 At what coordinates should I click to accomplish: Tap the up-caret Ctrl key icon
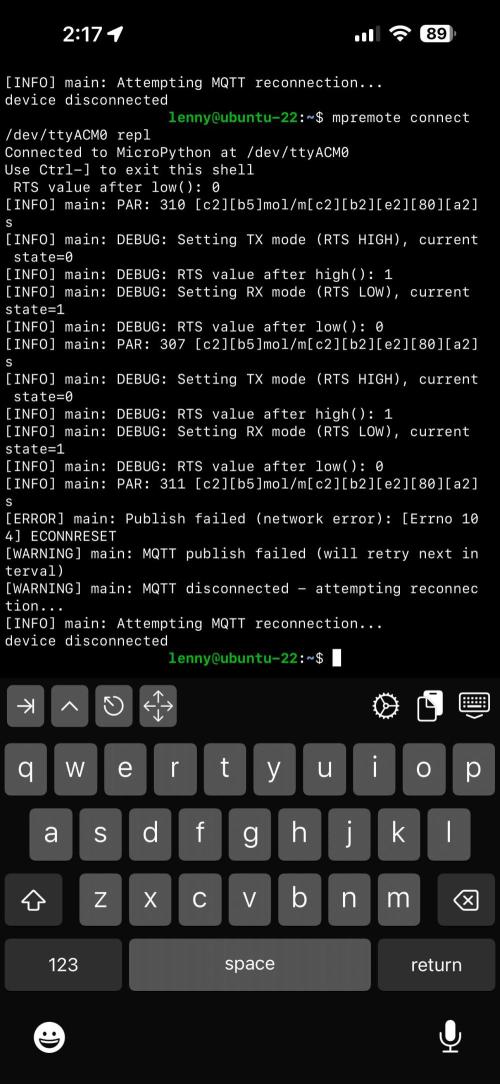(69, 706)
